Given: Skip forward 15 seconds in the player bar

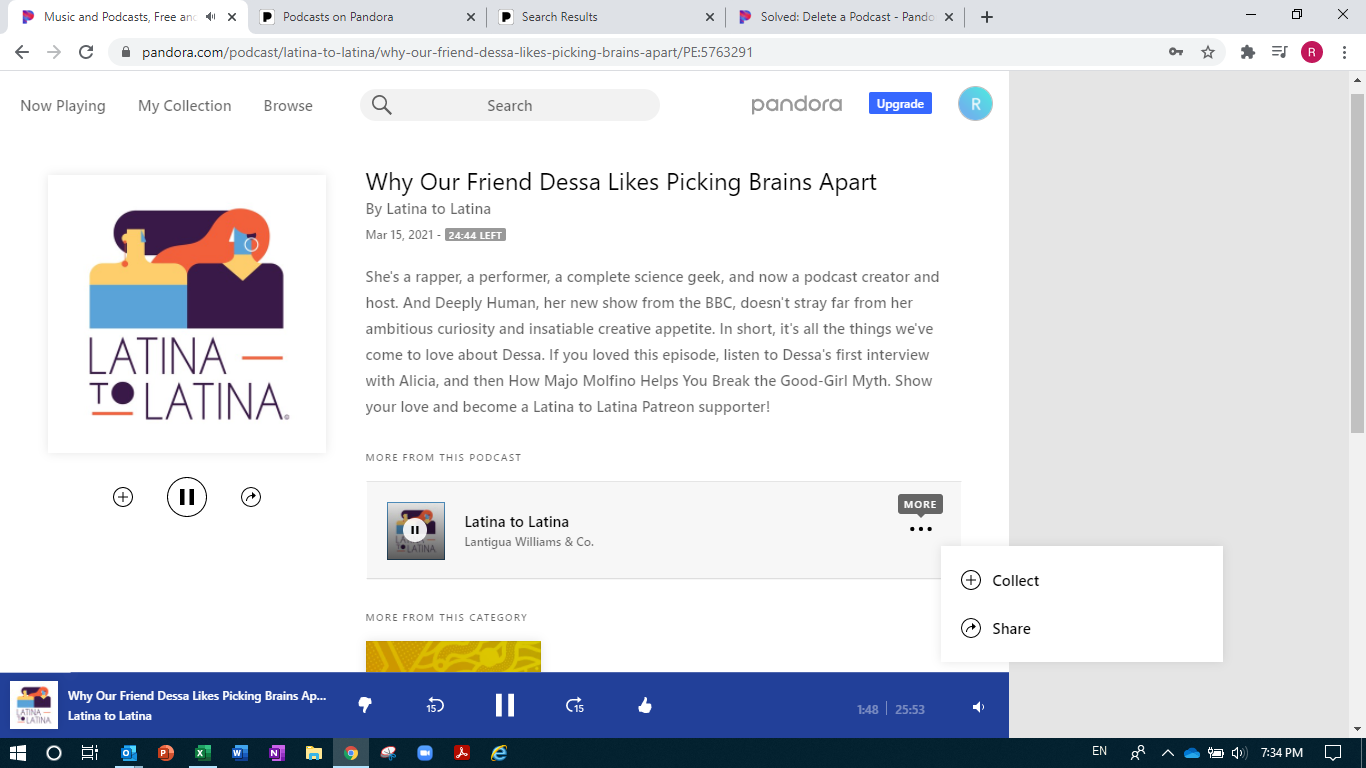Looking at the screenshot, I should click(x=574, y=706).
